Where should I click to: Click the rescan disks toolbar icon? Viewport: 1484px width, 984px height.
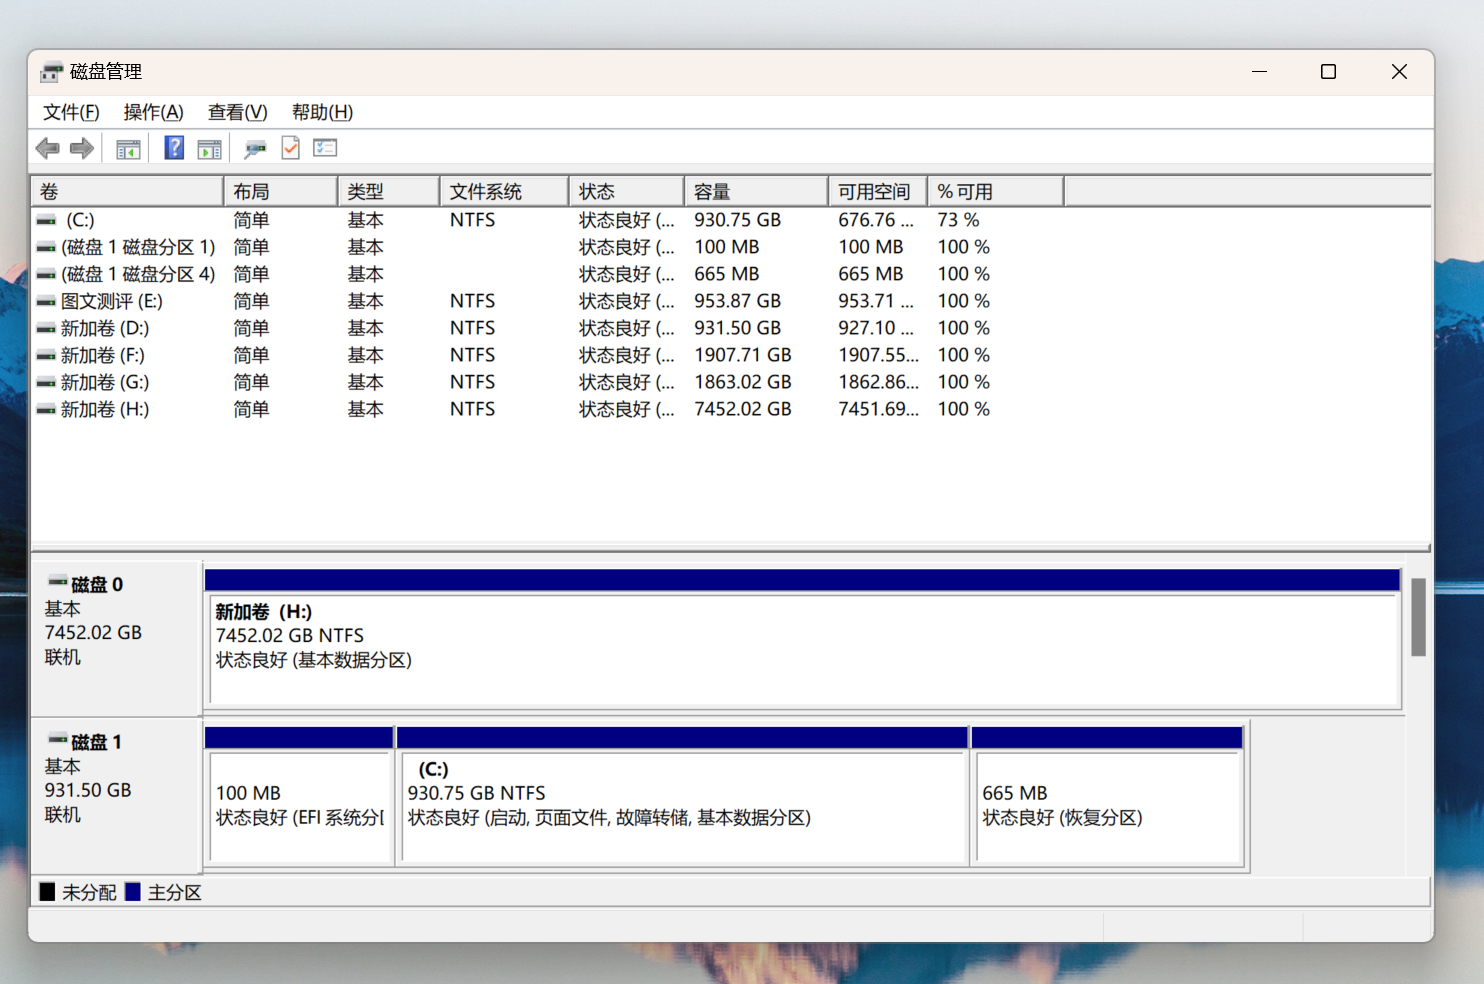[x=255, y=149]
